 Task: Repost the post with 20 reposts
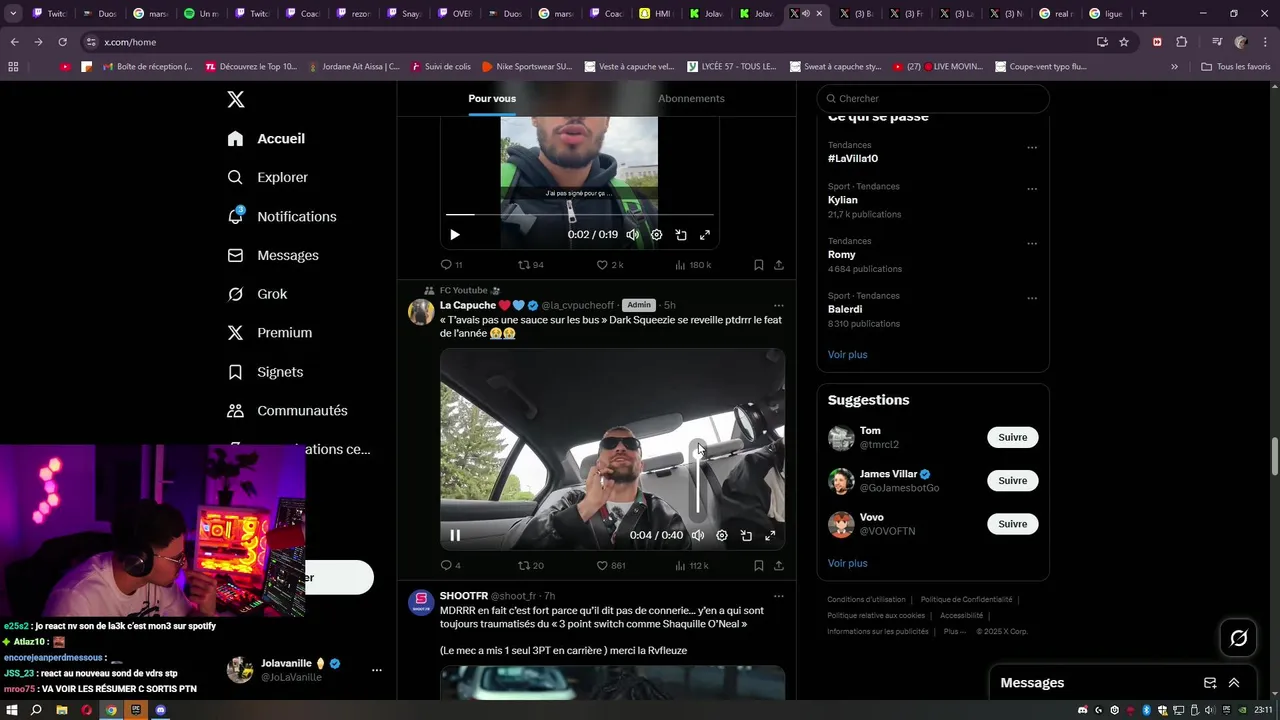pyautogui.click(x=530, y=566)
